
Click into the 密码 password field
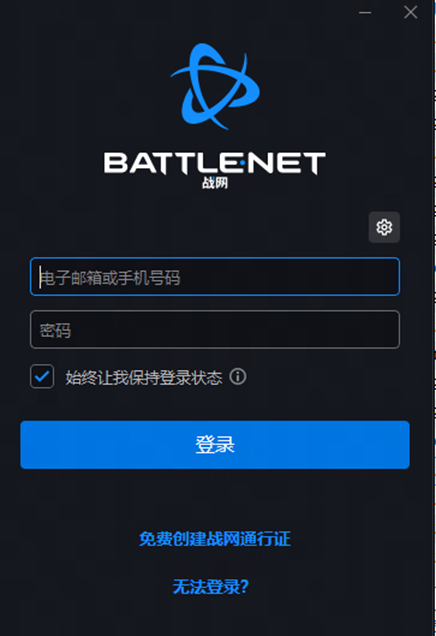coord(215,329)
